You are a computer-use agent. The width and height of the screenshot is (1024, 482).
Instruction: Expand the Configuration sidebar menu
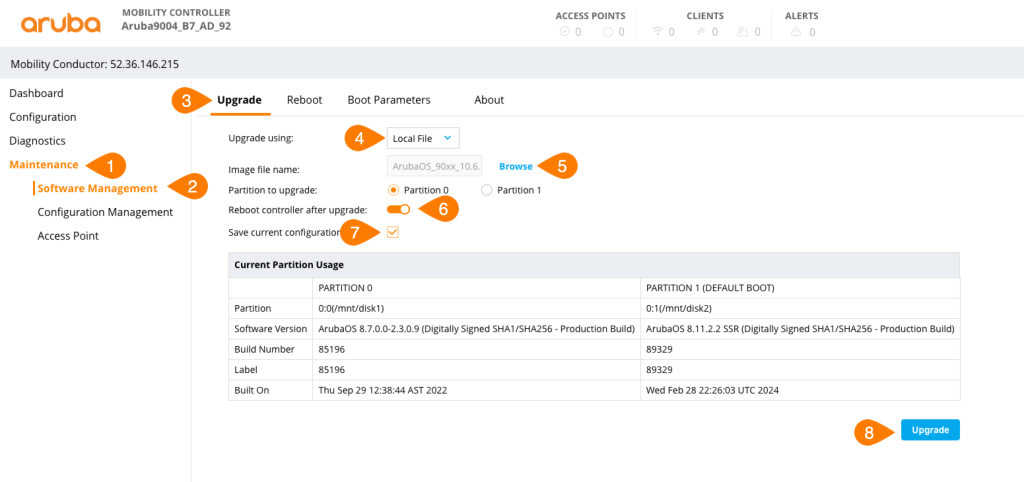pos(42,117)
